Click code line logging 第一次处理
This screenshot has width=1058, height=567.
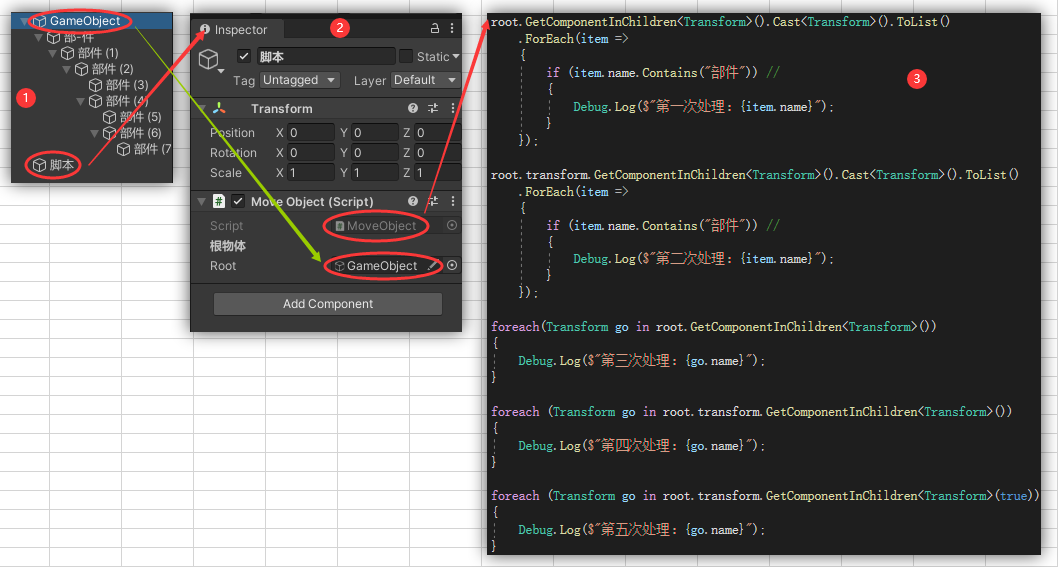click(703, 107)
